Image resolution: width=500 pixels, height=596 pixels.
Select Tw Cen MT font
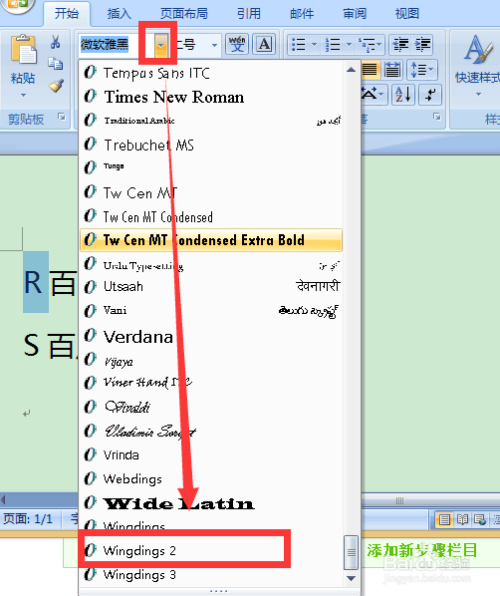pos(211,193)
